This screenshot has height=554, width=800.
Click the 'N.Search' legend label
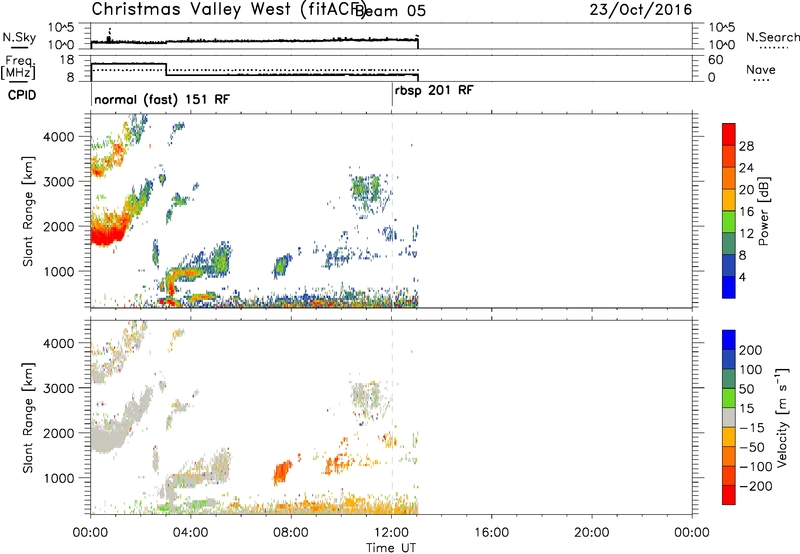point(772,37)
